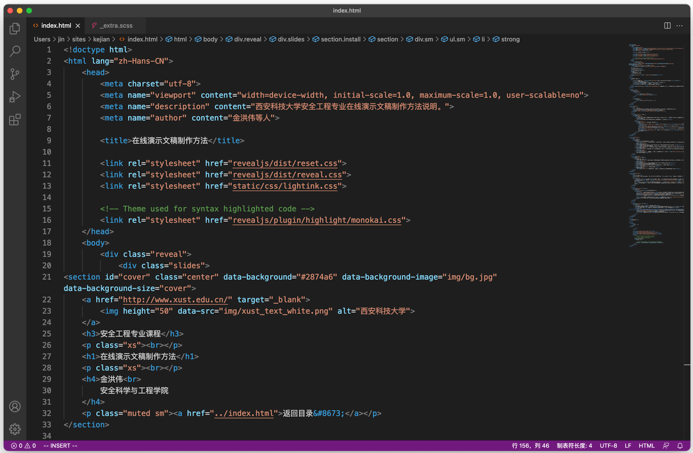Open the notifications bell in status bar
693x453 pixels.
680,446
